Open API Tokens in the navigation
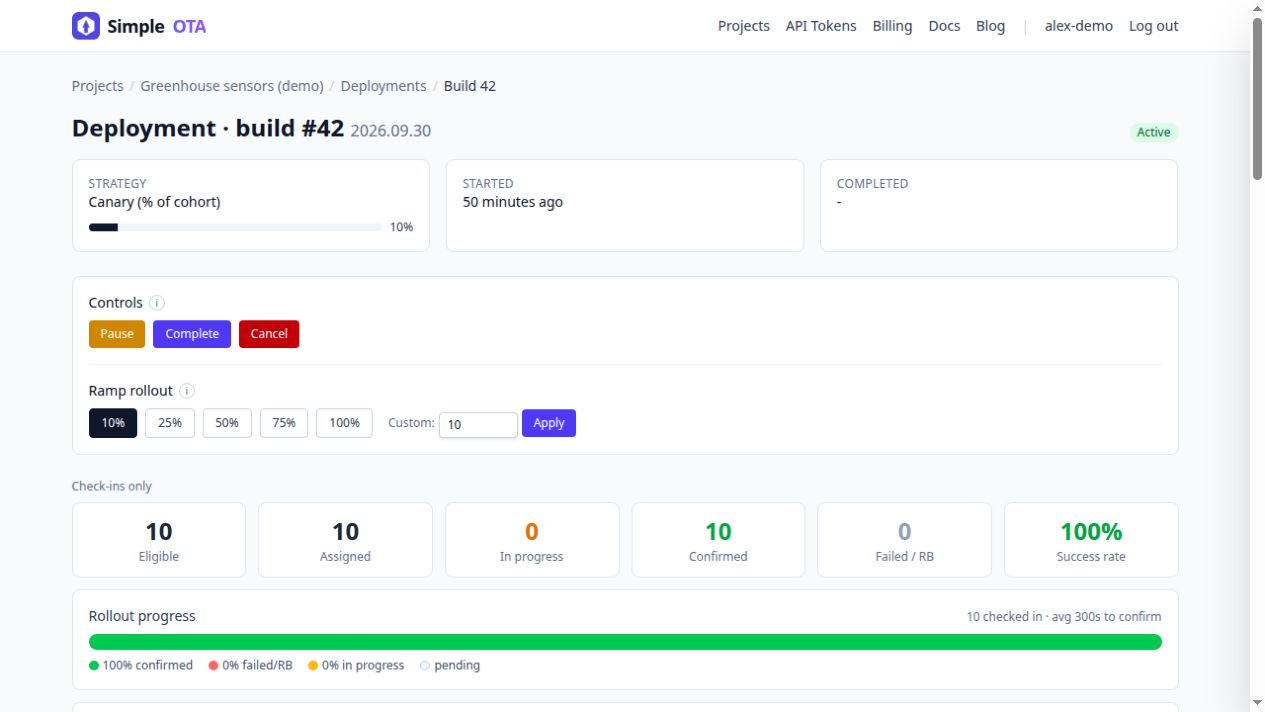 [821, 26]
